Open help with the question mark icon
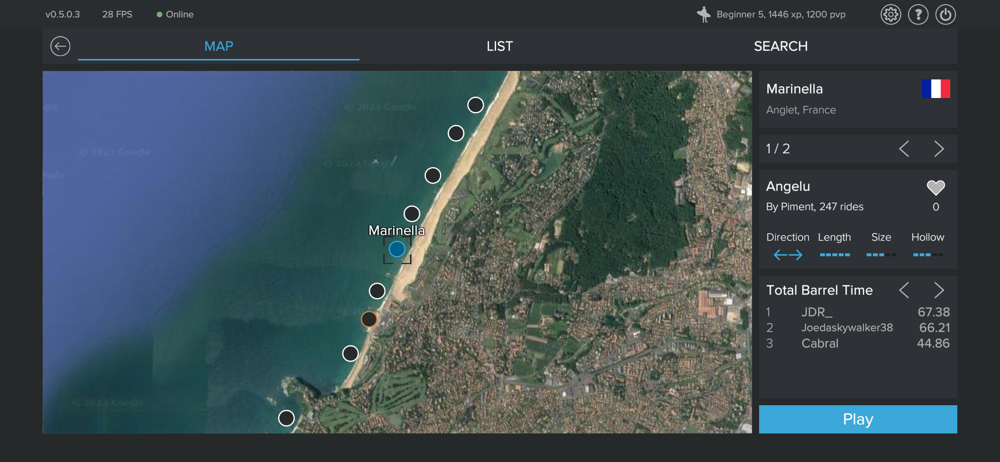 (918, 14)
